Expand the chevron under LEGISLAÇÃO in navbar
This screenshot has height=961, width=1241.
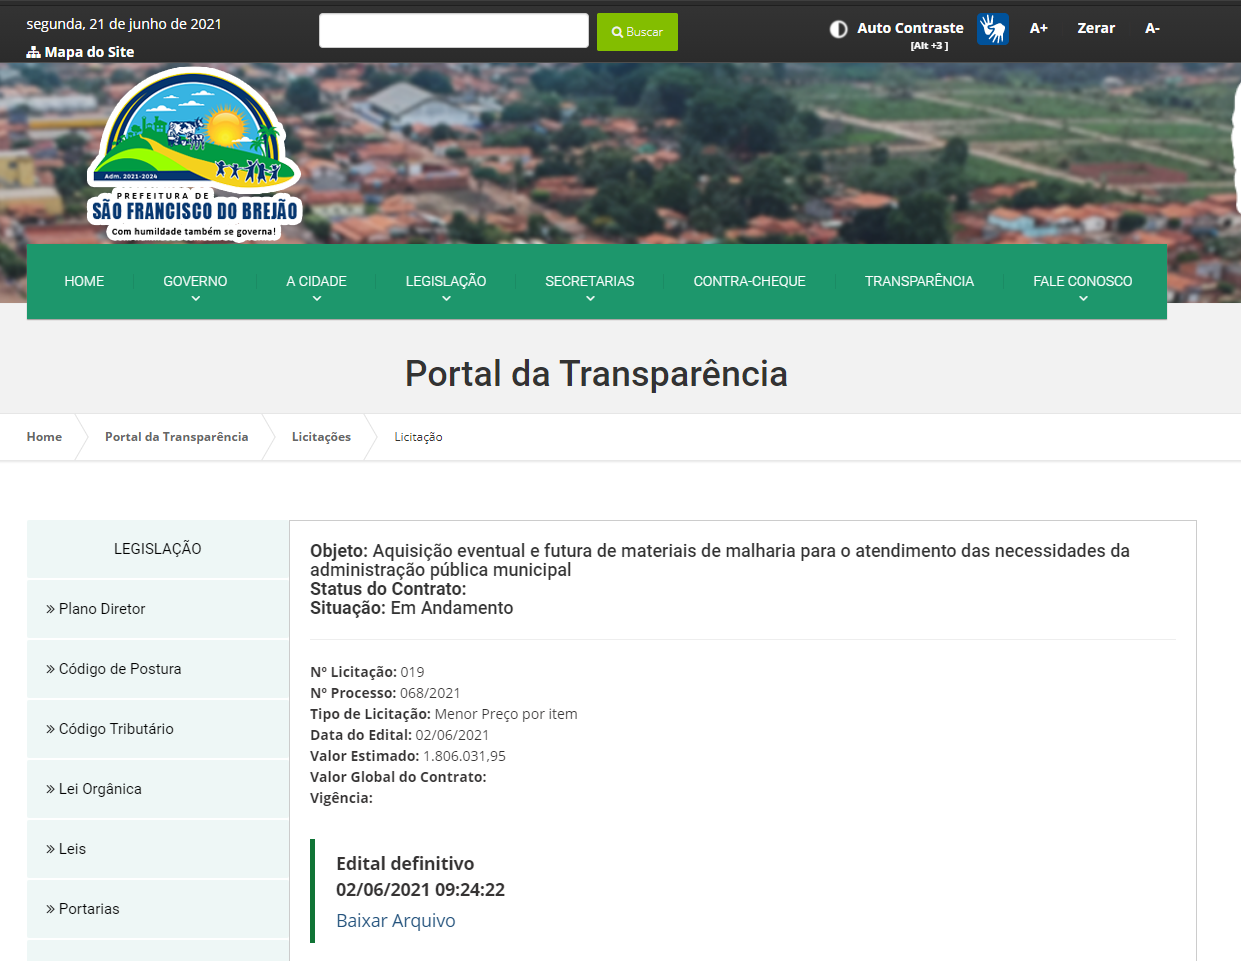[x=446, y=298]
